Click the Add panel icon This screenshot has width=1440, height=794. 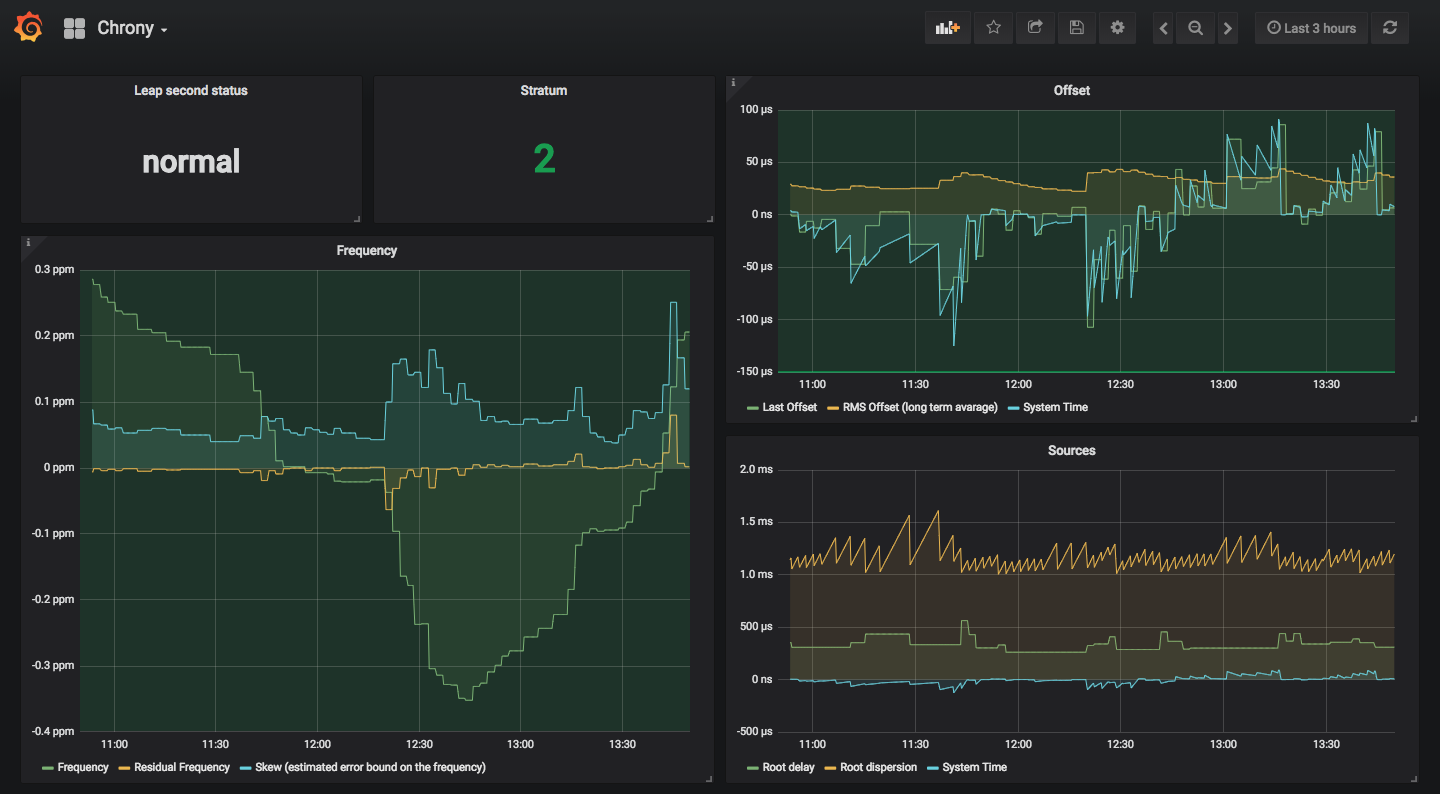point(947,28)
